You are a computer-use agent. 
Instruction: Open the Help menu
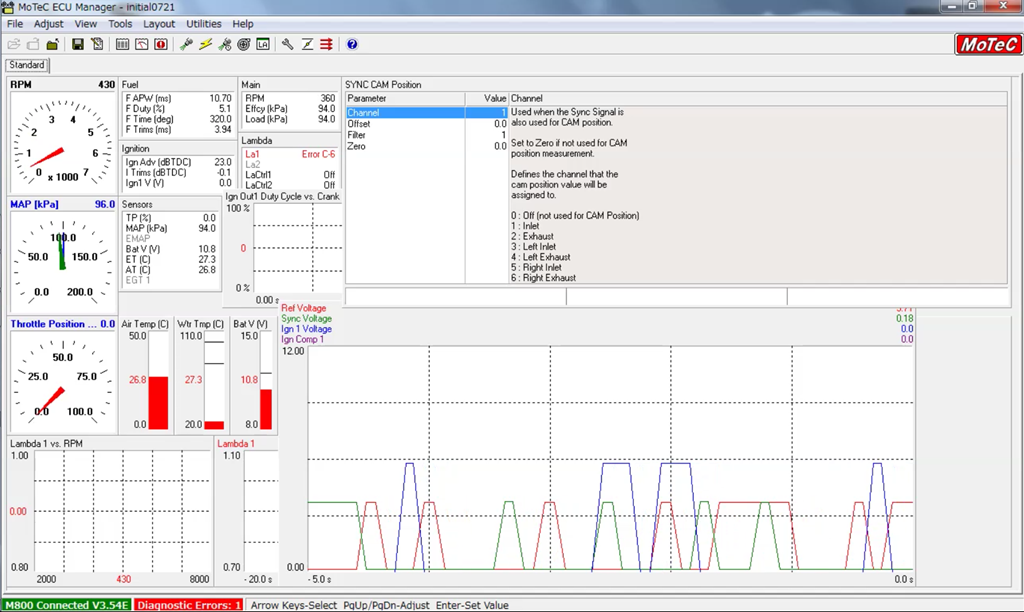[x=243, y=24]
